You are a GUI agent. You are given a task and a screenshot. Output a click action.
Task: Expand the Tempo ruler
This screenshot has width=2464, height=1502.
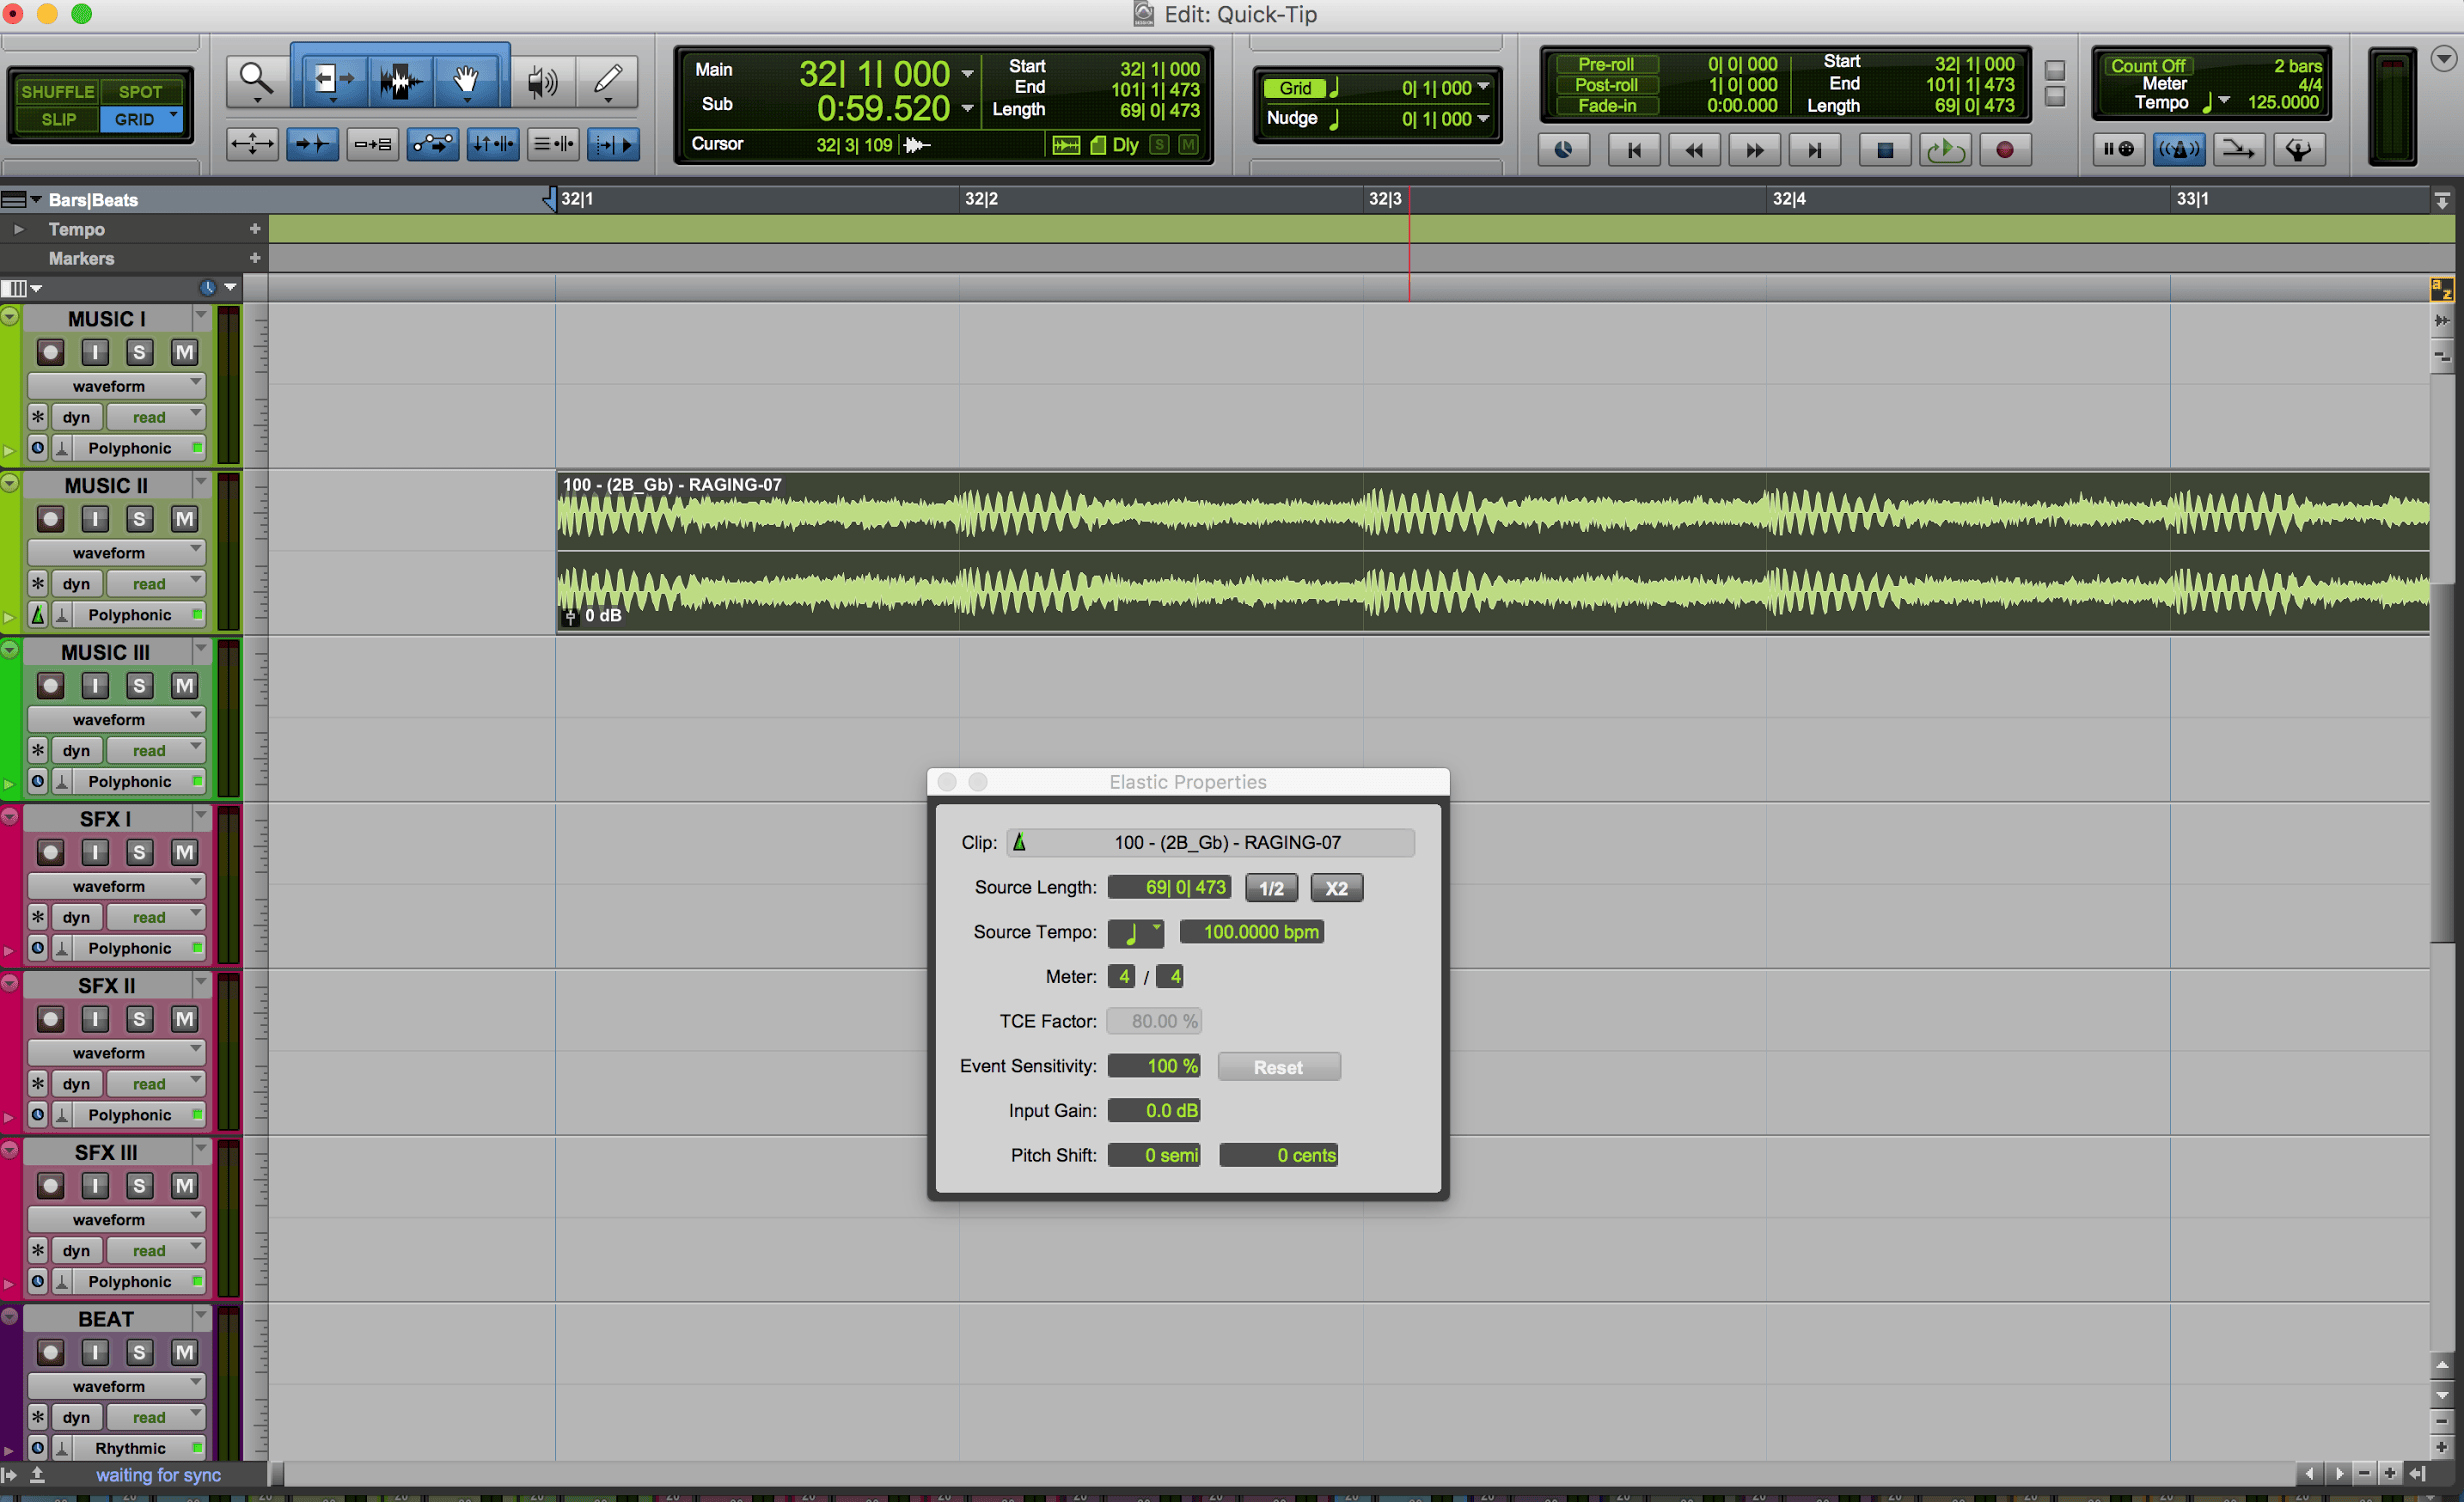(x=18, y=229)
